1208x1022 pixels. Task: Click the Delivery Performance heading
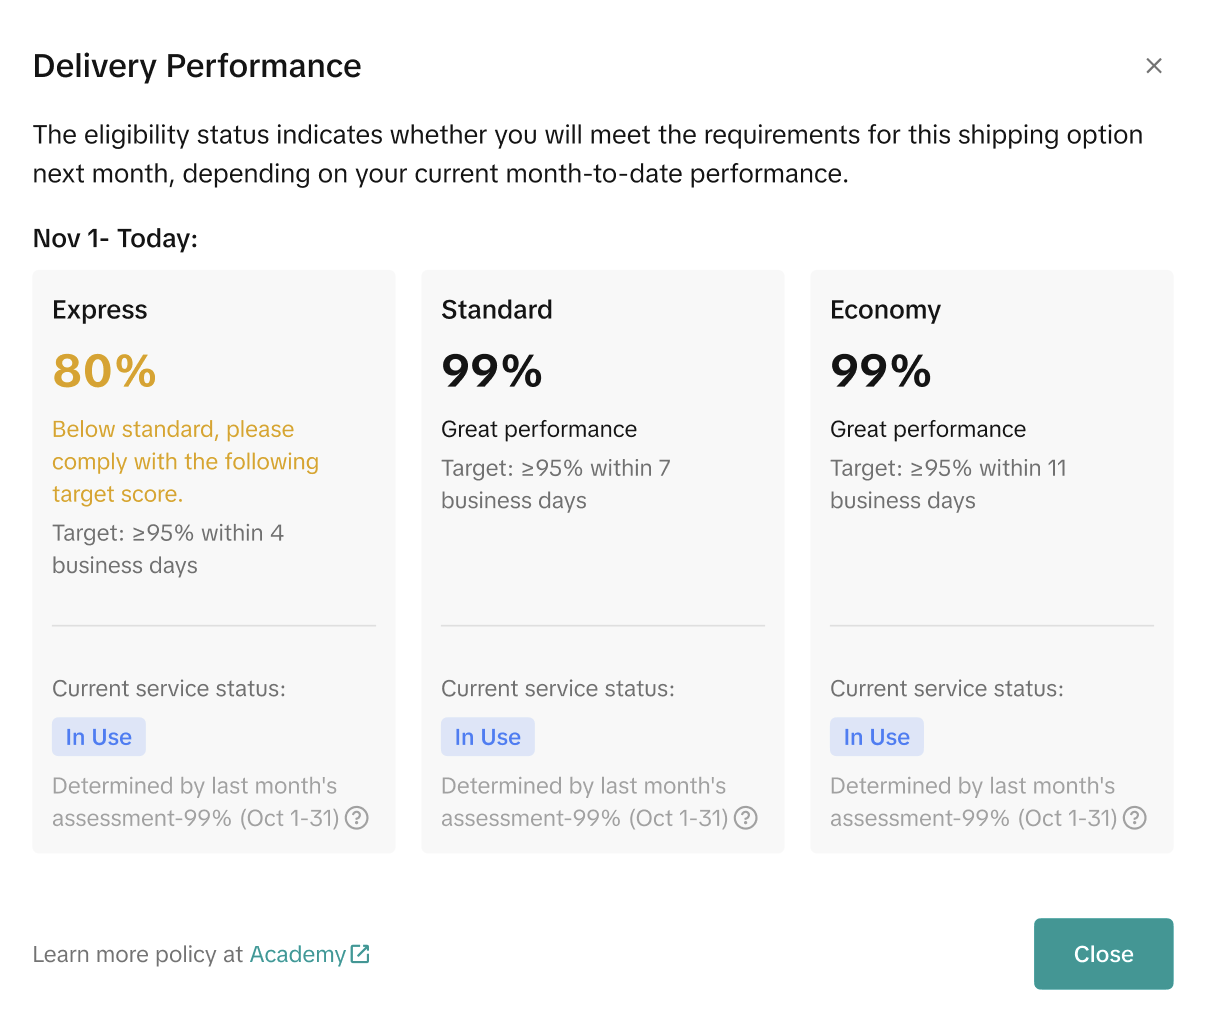(x=197, y=66)
